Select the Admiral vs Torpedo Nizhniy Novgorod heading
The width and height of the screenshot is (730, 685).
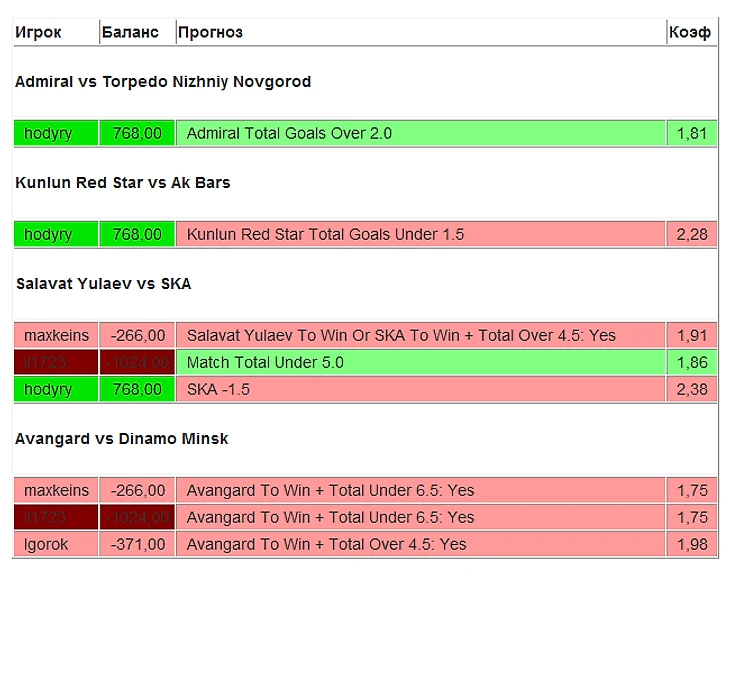pos(163,82)
